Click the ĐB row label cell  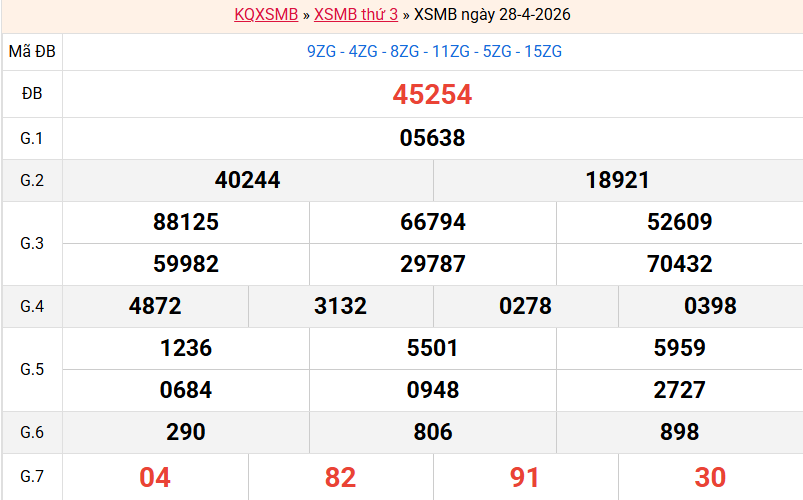(32, 95)
